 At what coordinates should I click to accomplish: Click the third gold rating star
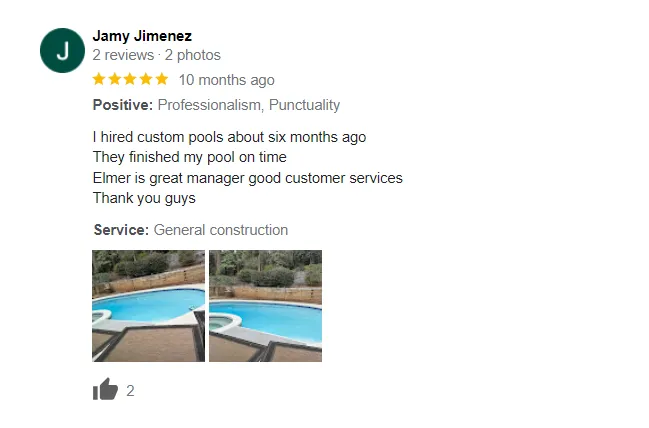coord(130,79)
